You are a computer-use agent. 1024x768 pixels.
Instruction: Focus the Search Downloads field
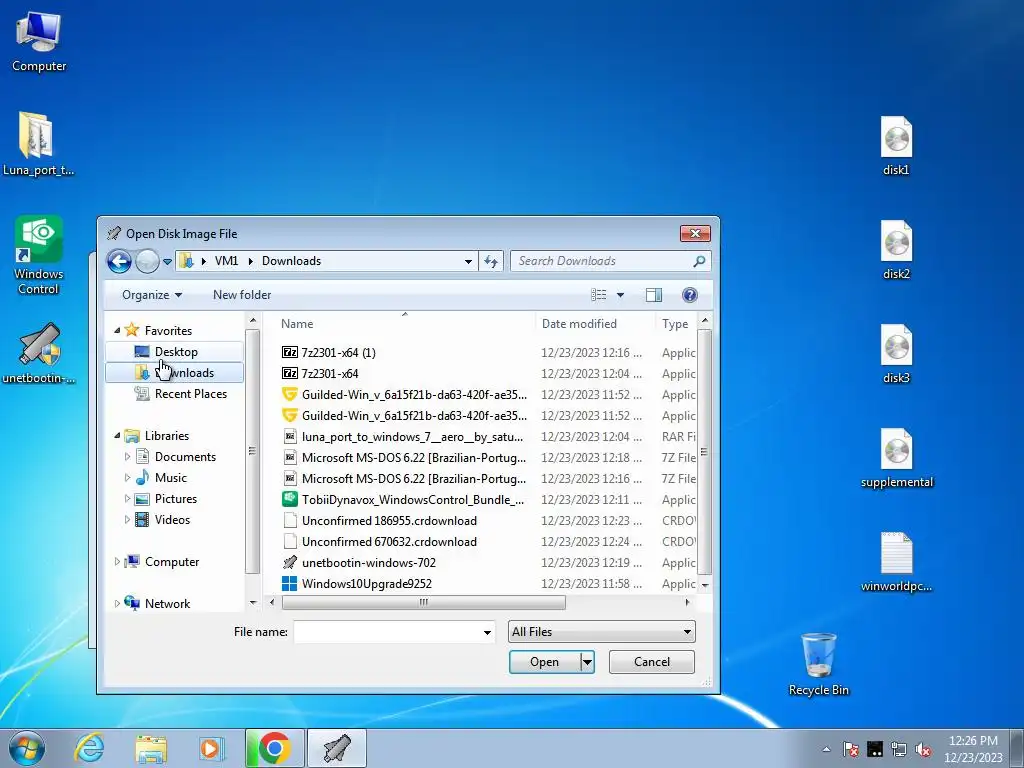(611, 261)
